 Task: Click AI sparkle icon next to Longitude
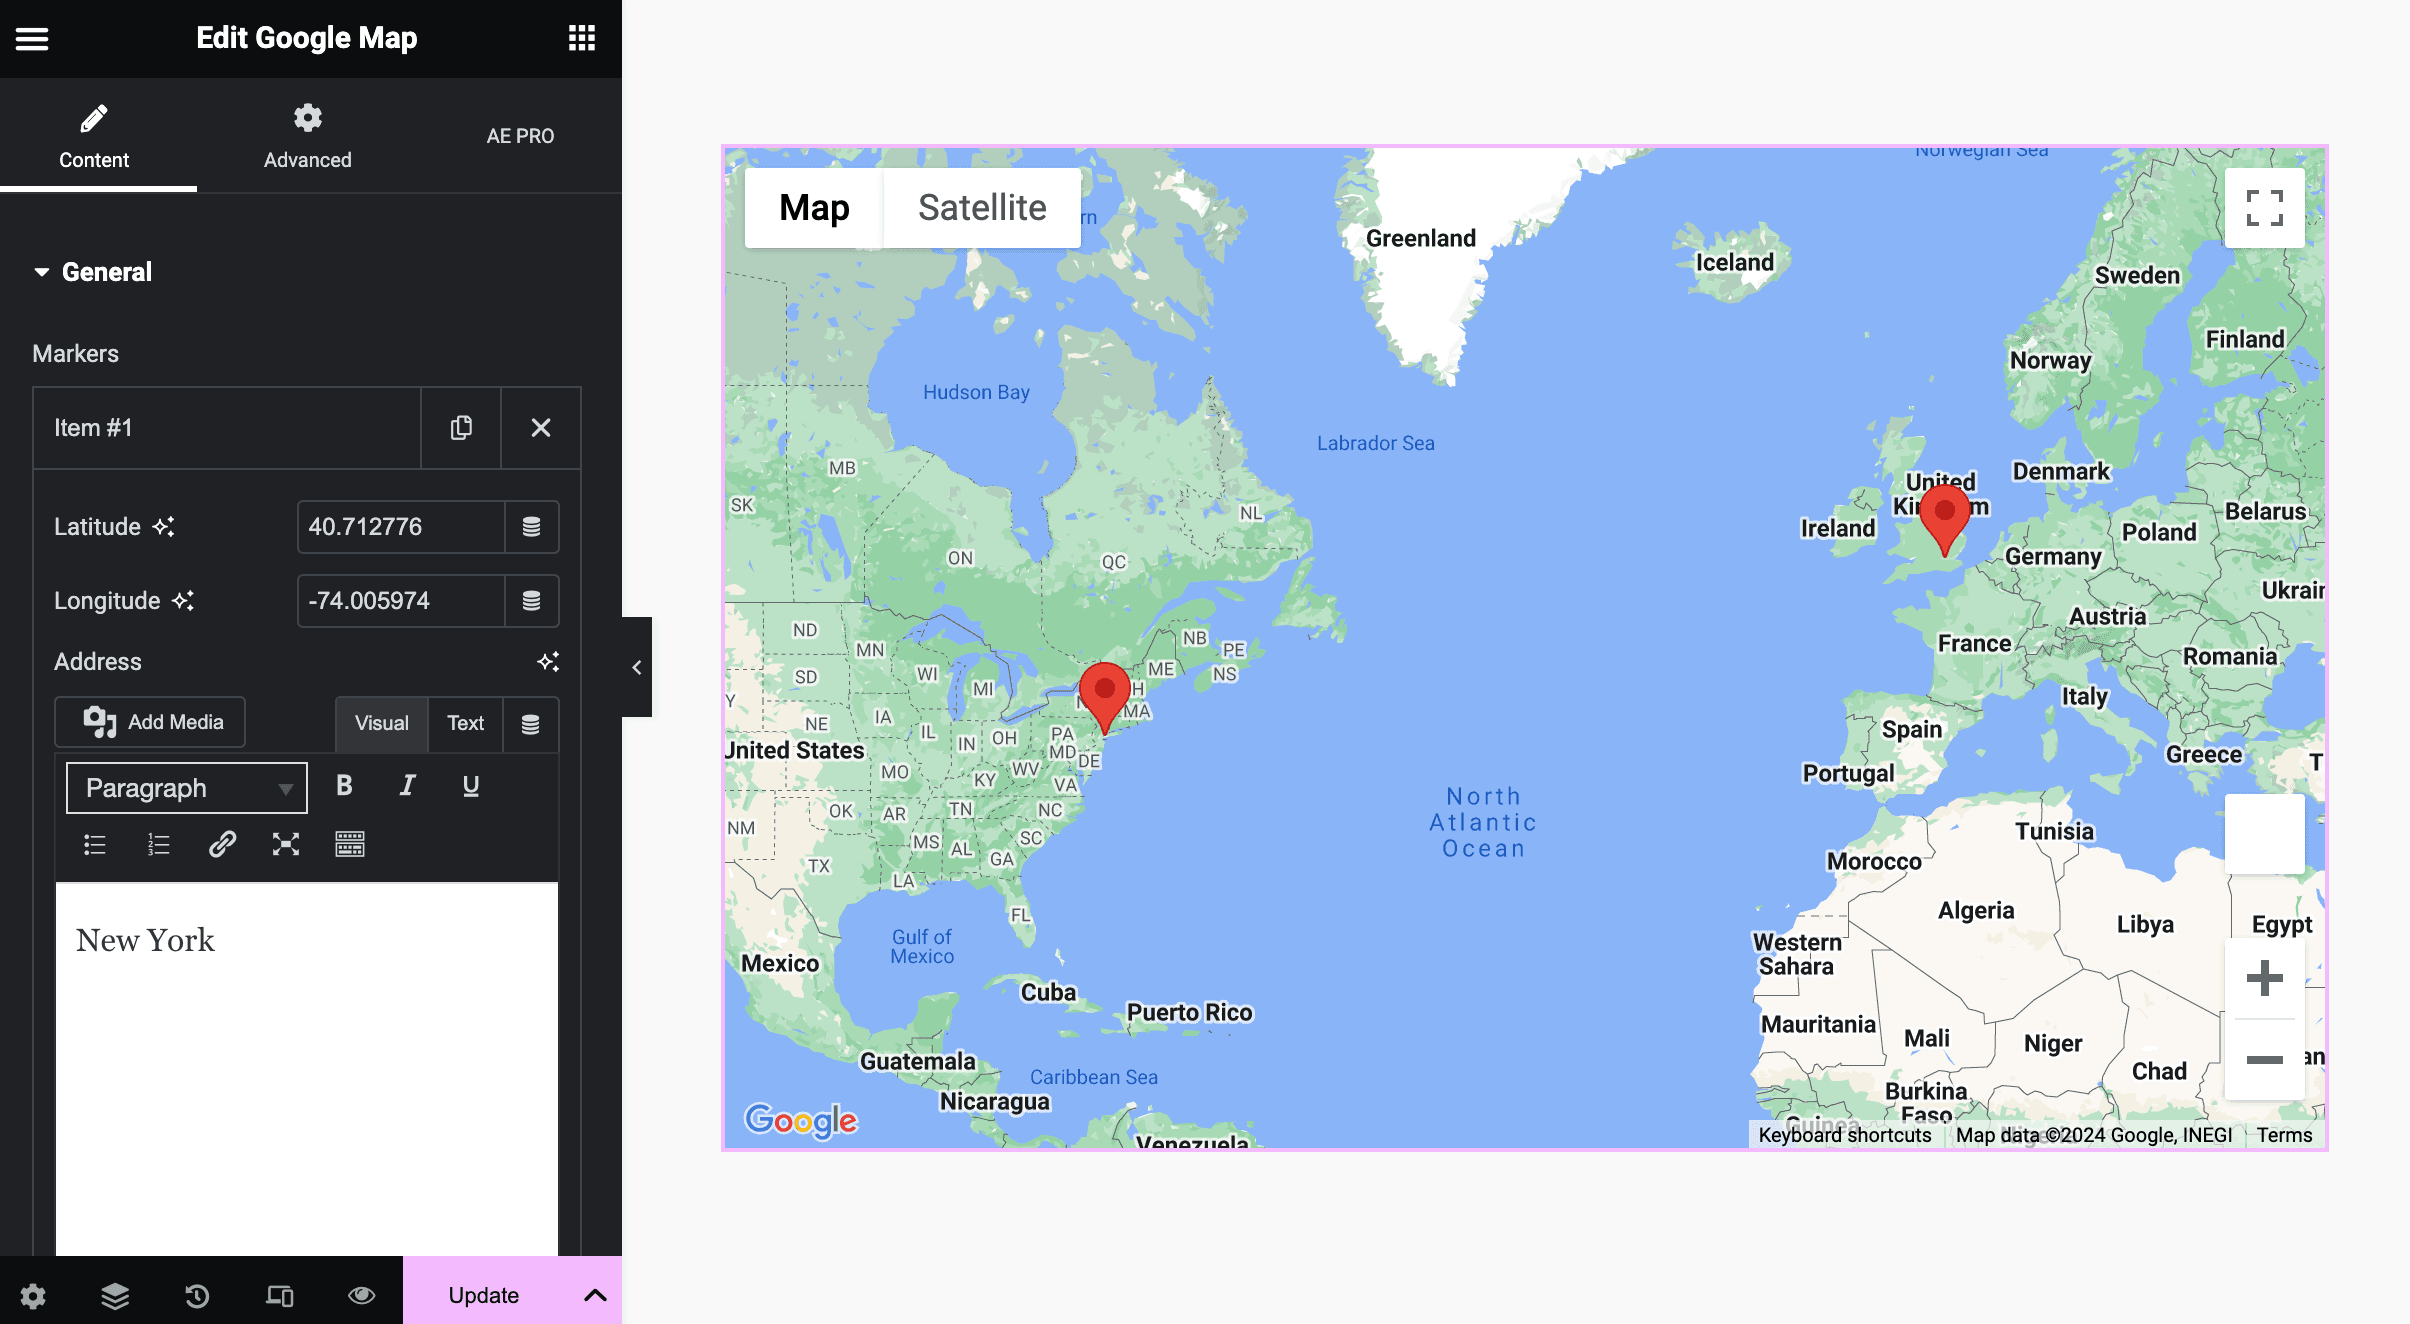pyautogui.click(x=183, y=601)
